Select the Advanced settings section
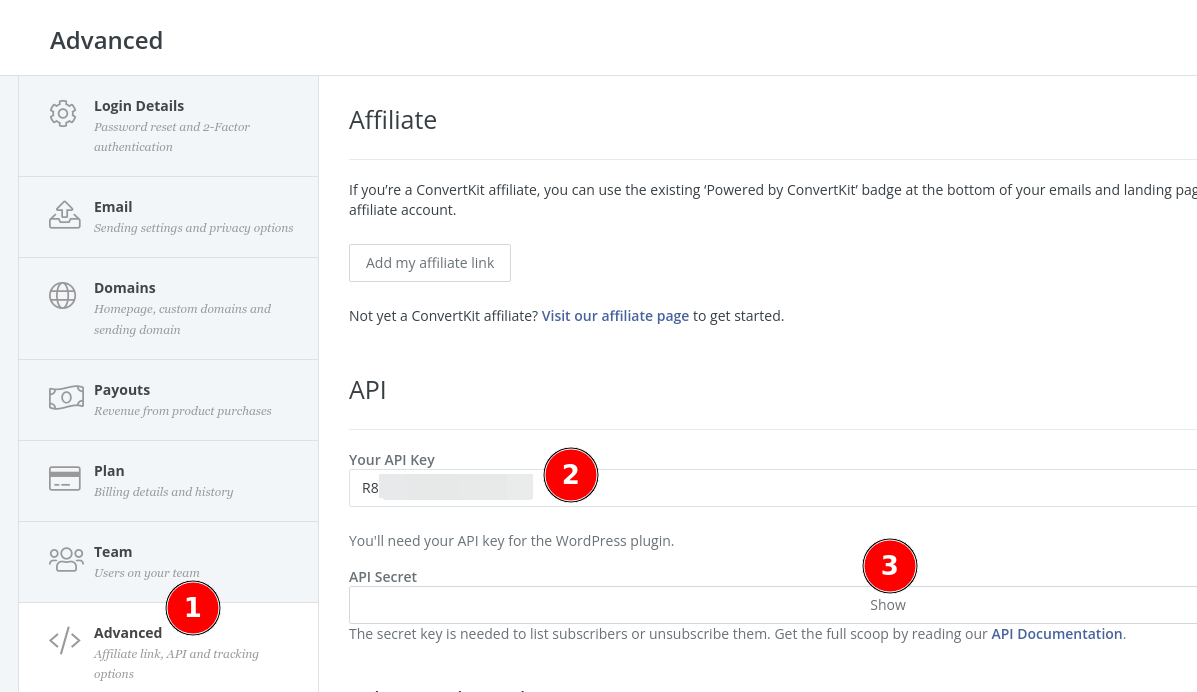The height and width of the screenshot is (692, 1197). coord(169,648)
